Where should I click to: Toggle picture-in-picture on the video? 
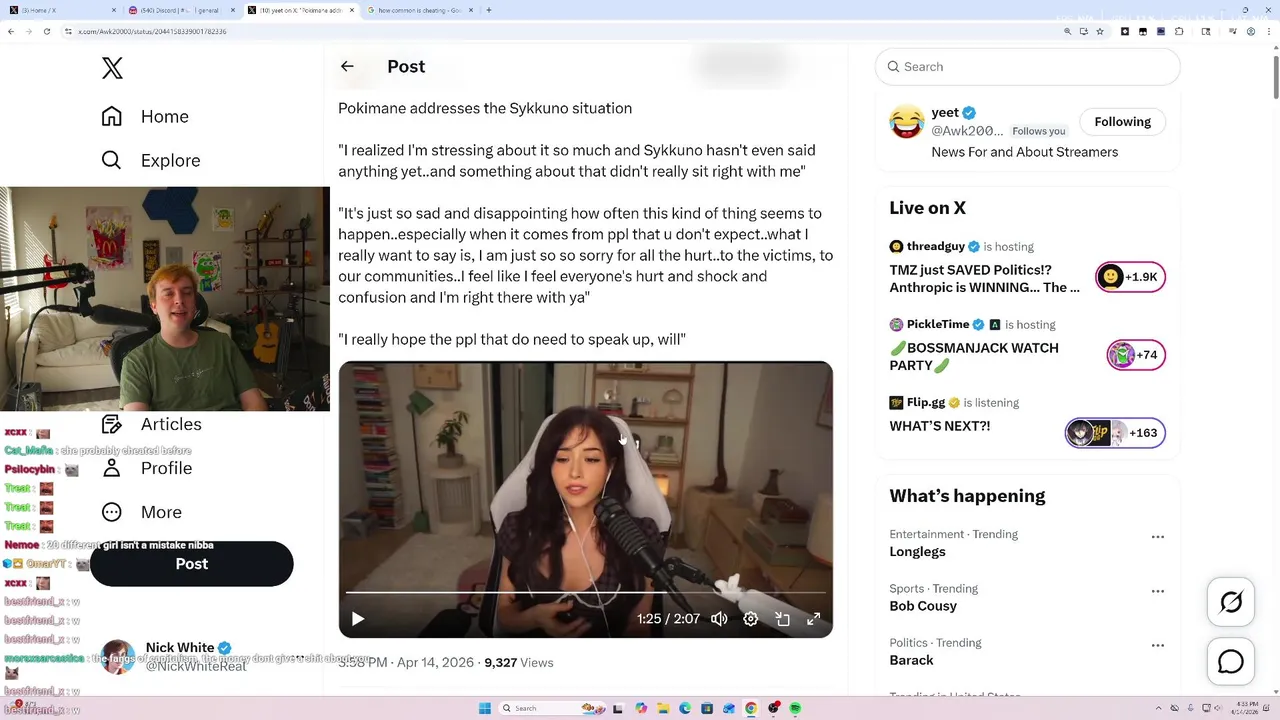click(783, 619)
